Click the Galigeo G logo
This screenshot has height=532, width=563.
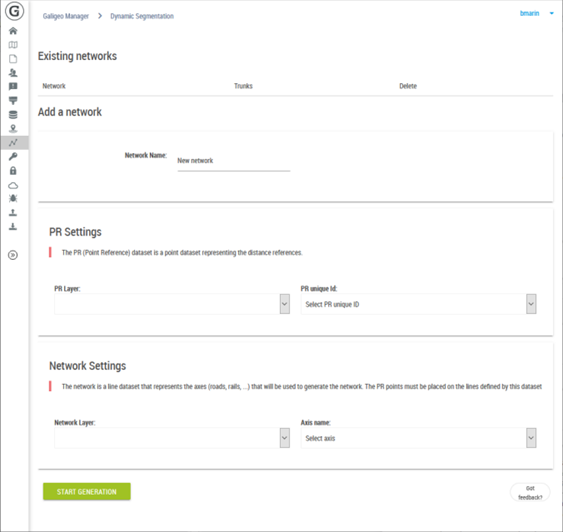click(14, 11)
